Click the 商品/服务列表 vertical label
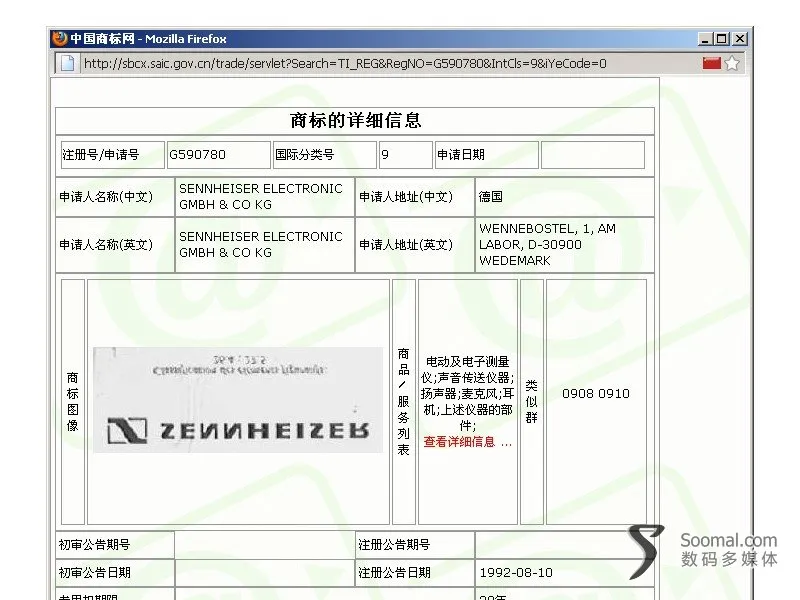The height and width of the screenshot is (600, 800). [404, 402]
